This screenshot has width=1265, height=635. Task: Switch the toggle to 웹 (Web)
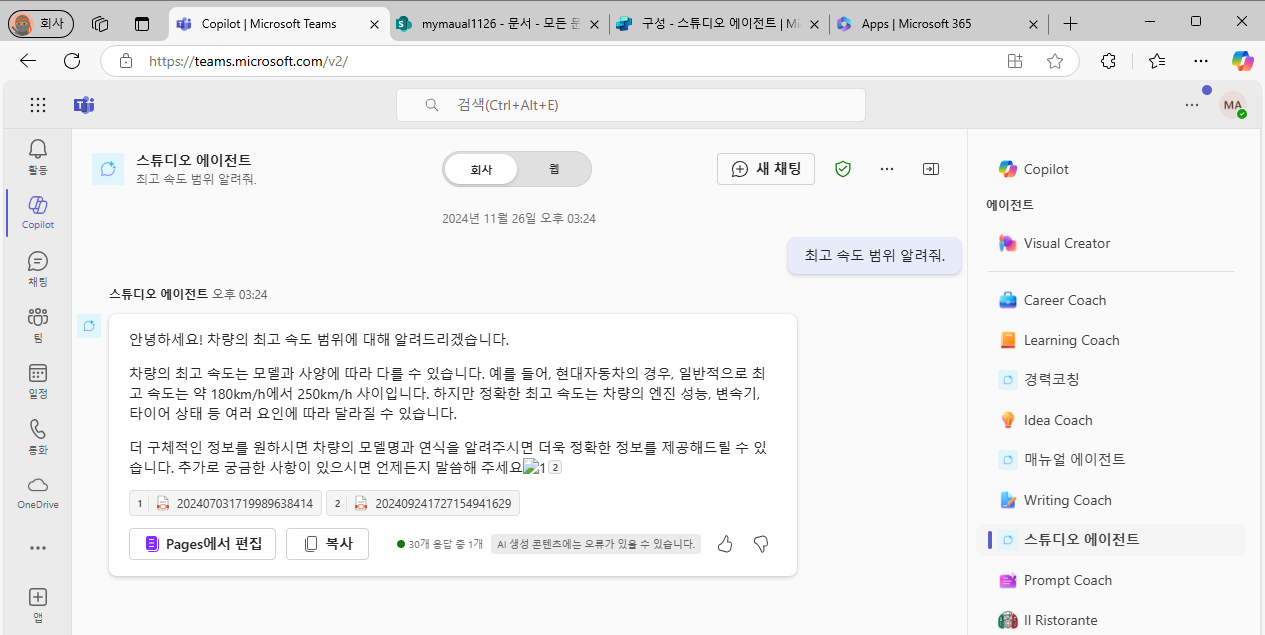tap(554, 169)
